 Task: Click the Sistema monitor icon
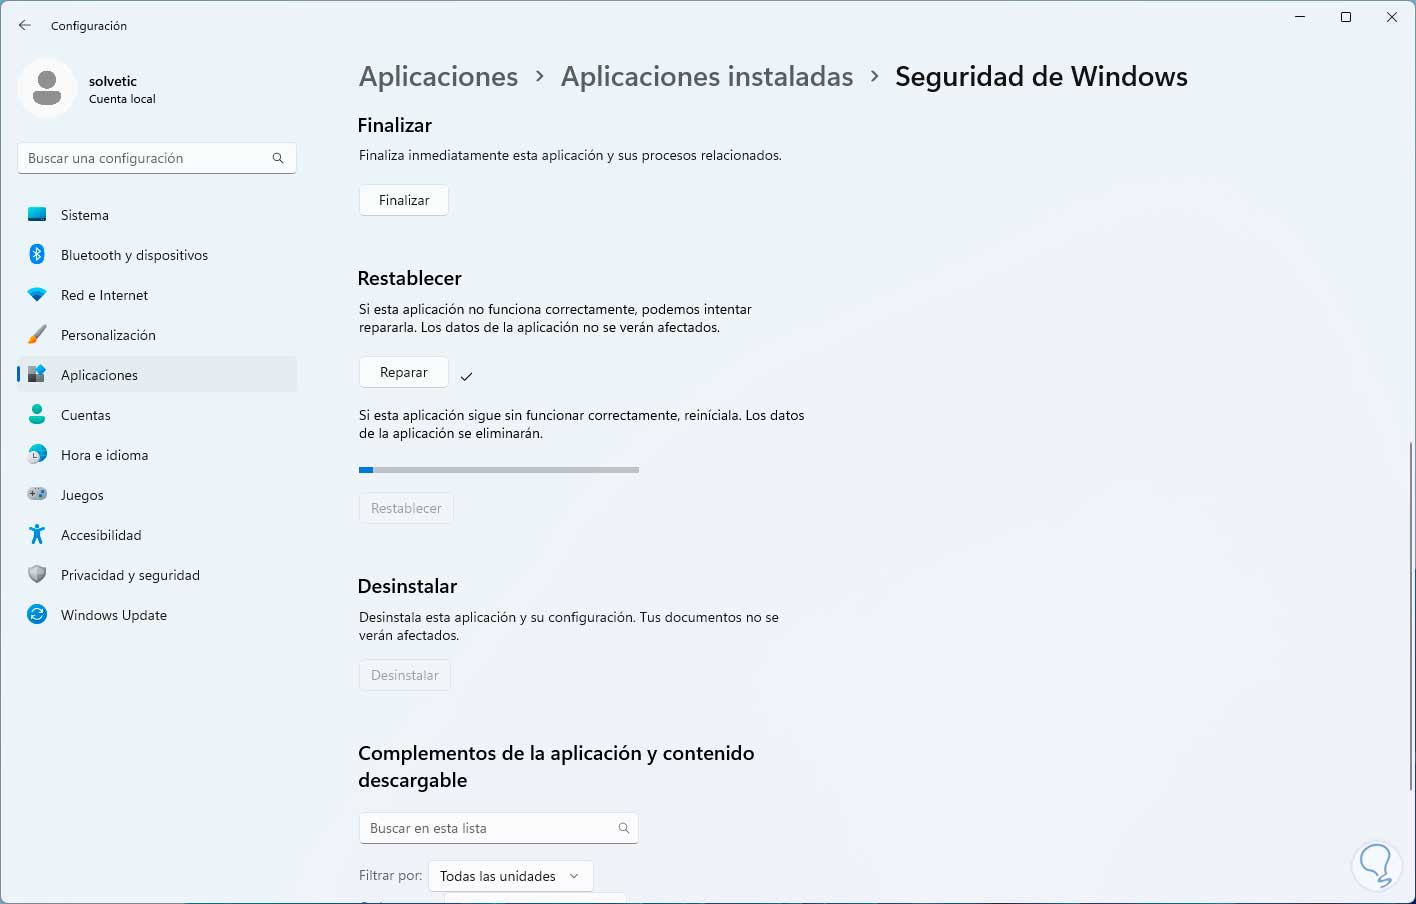click(x=37, y=215)
